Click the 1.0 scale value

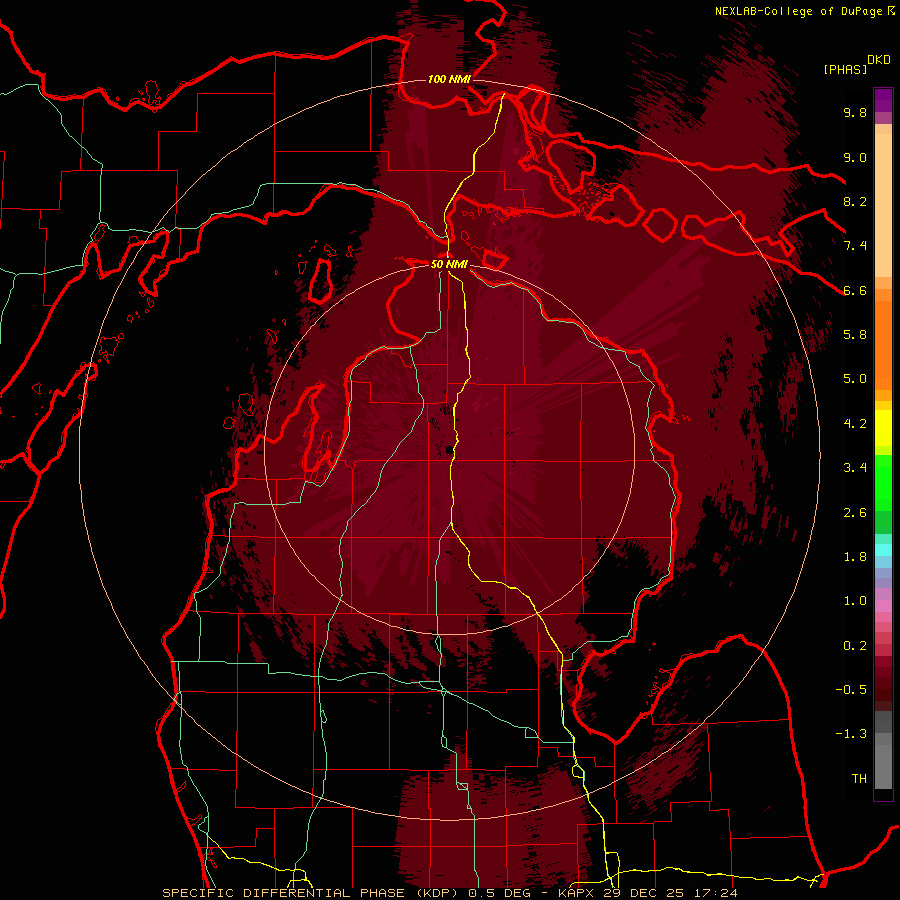(x=855, y=601)
